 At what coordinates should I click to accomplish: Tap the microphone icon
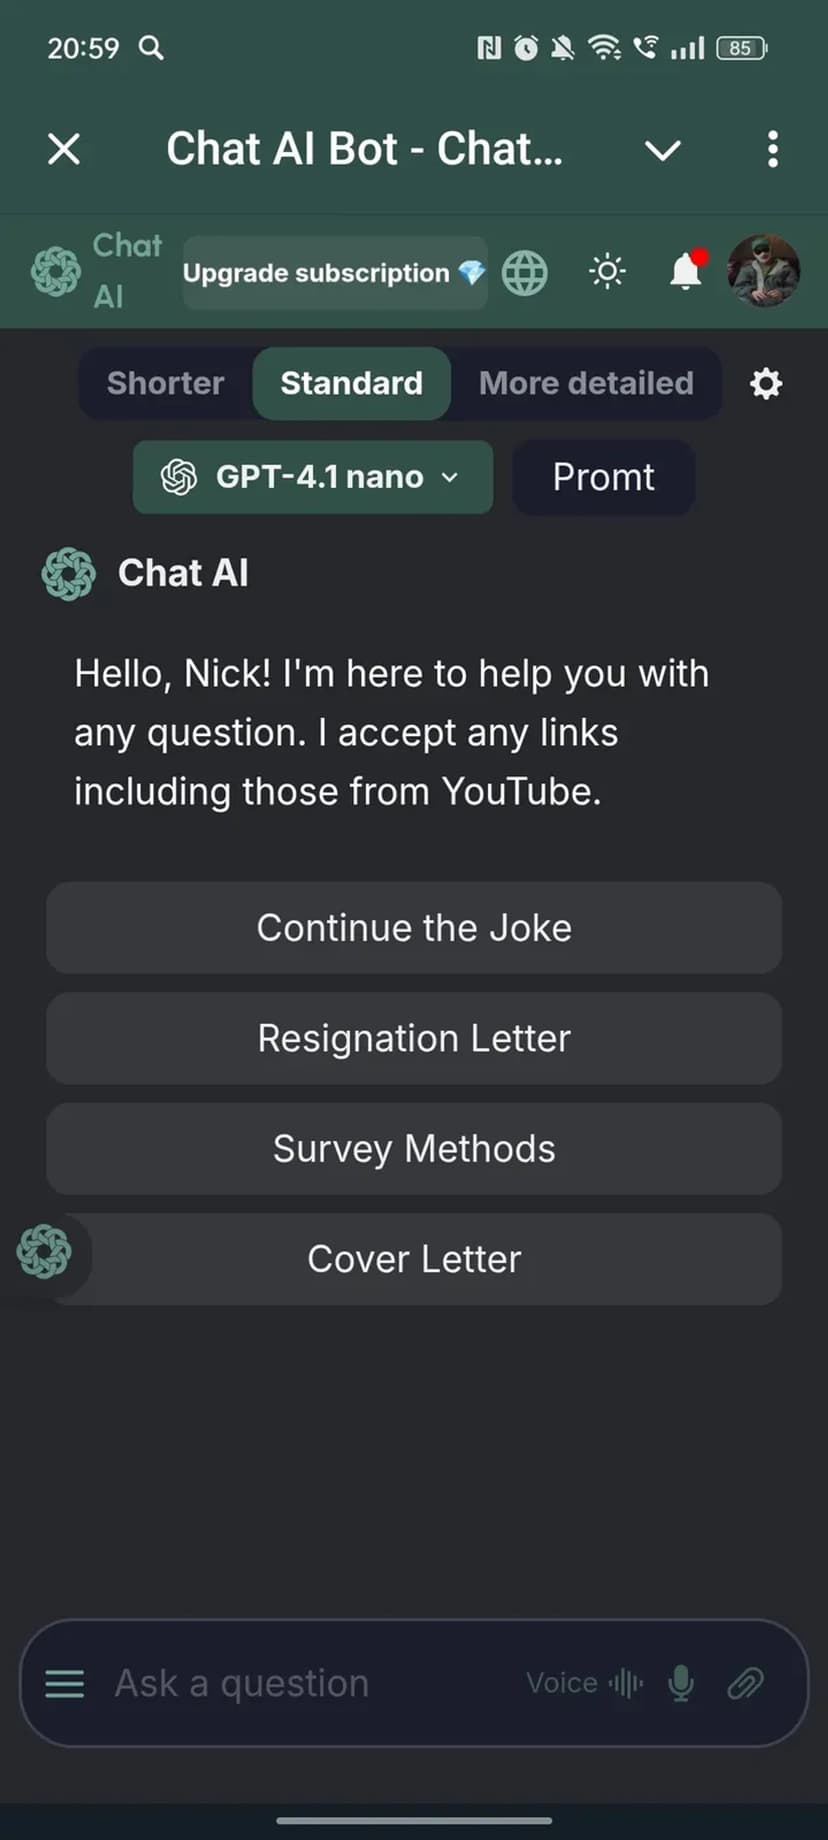click(x=681, y=1683)
